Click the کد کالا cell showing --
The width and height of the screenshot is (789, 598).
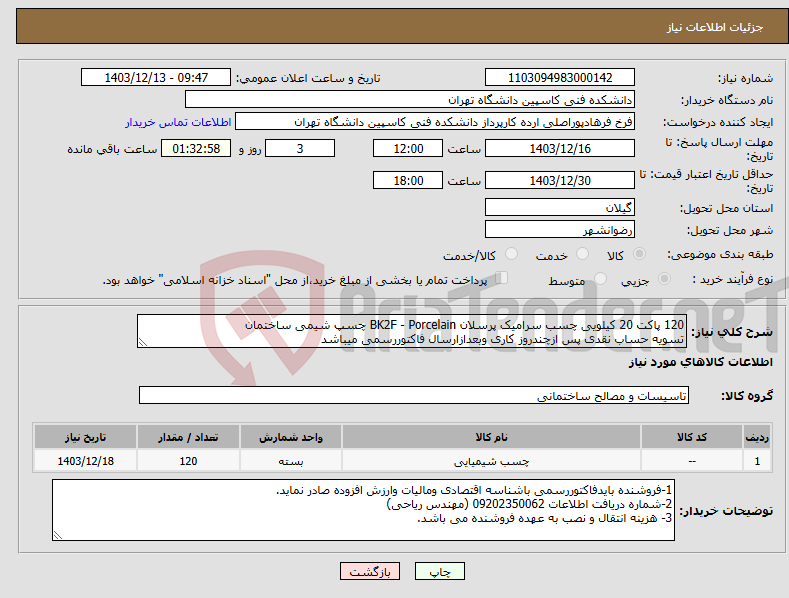692,461
